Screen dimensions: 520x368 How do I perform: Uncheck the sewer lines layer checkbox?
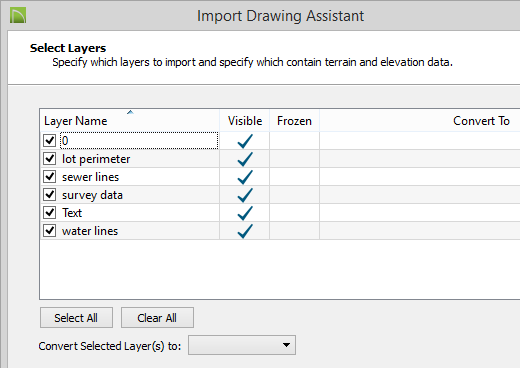[49, 176]
